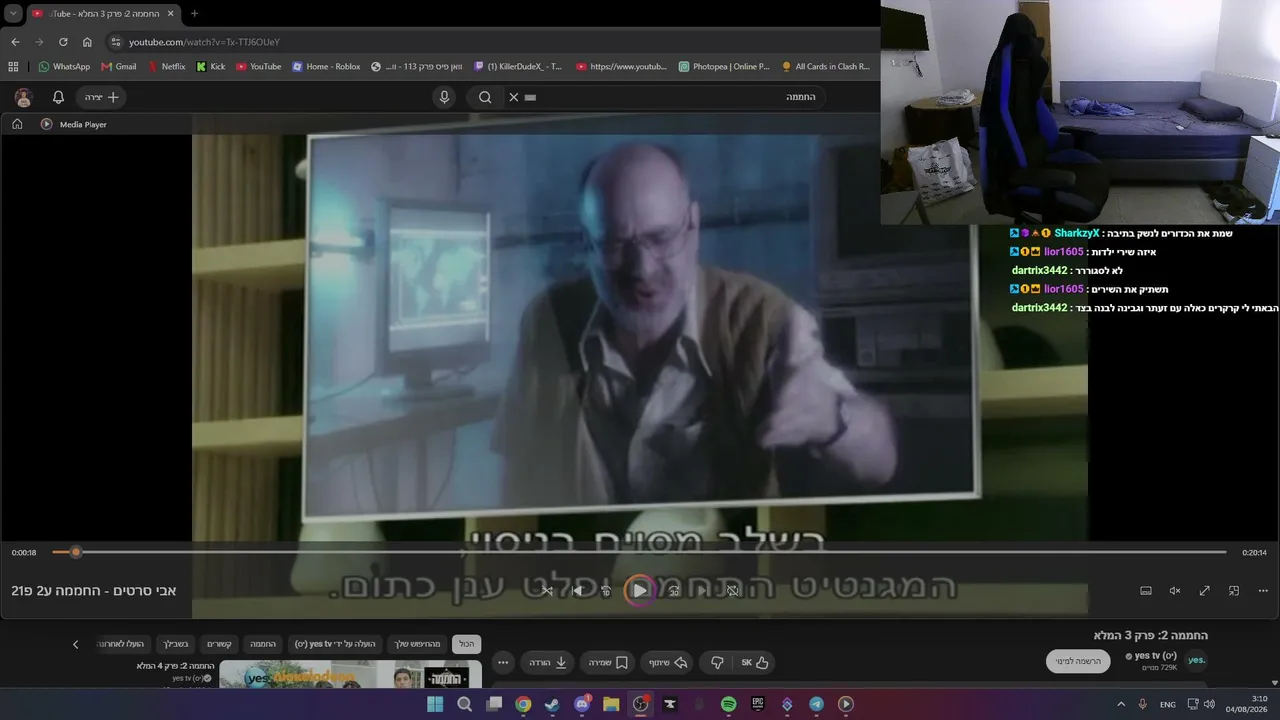Open the Gmail bookmark
The width and height of the screenshot is (1280, 720).
119,67
